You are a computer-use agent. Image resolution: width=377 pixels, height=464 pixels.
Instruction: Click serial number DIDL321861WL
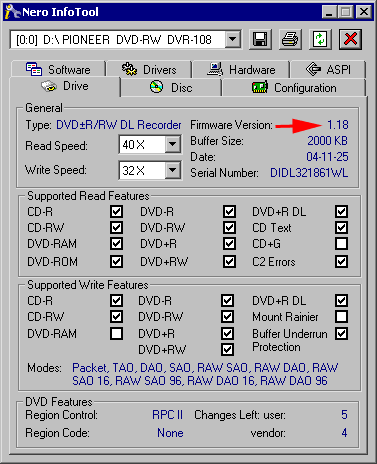pos(309,173)
